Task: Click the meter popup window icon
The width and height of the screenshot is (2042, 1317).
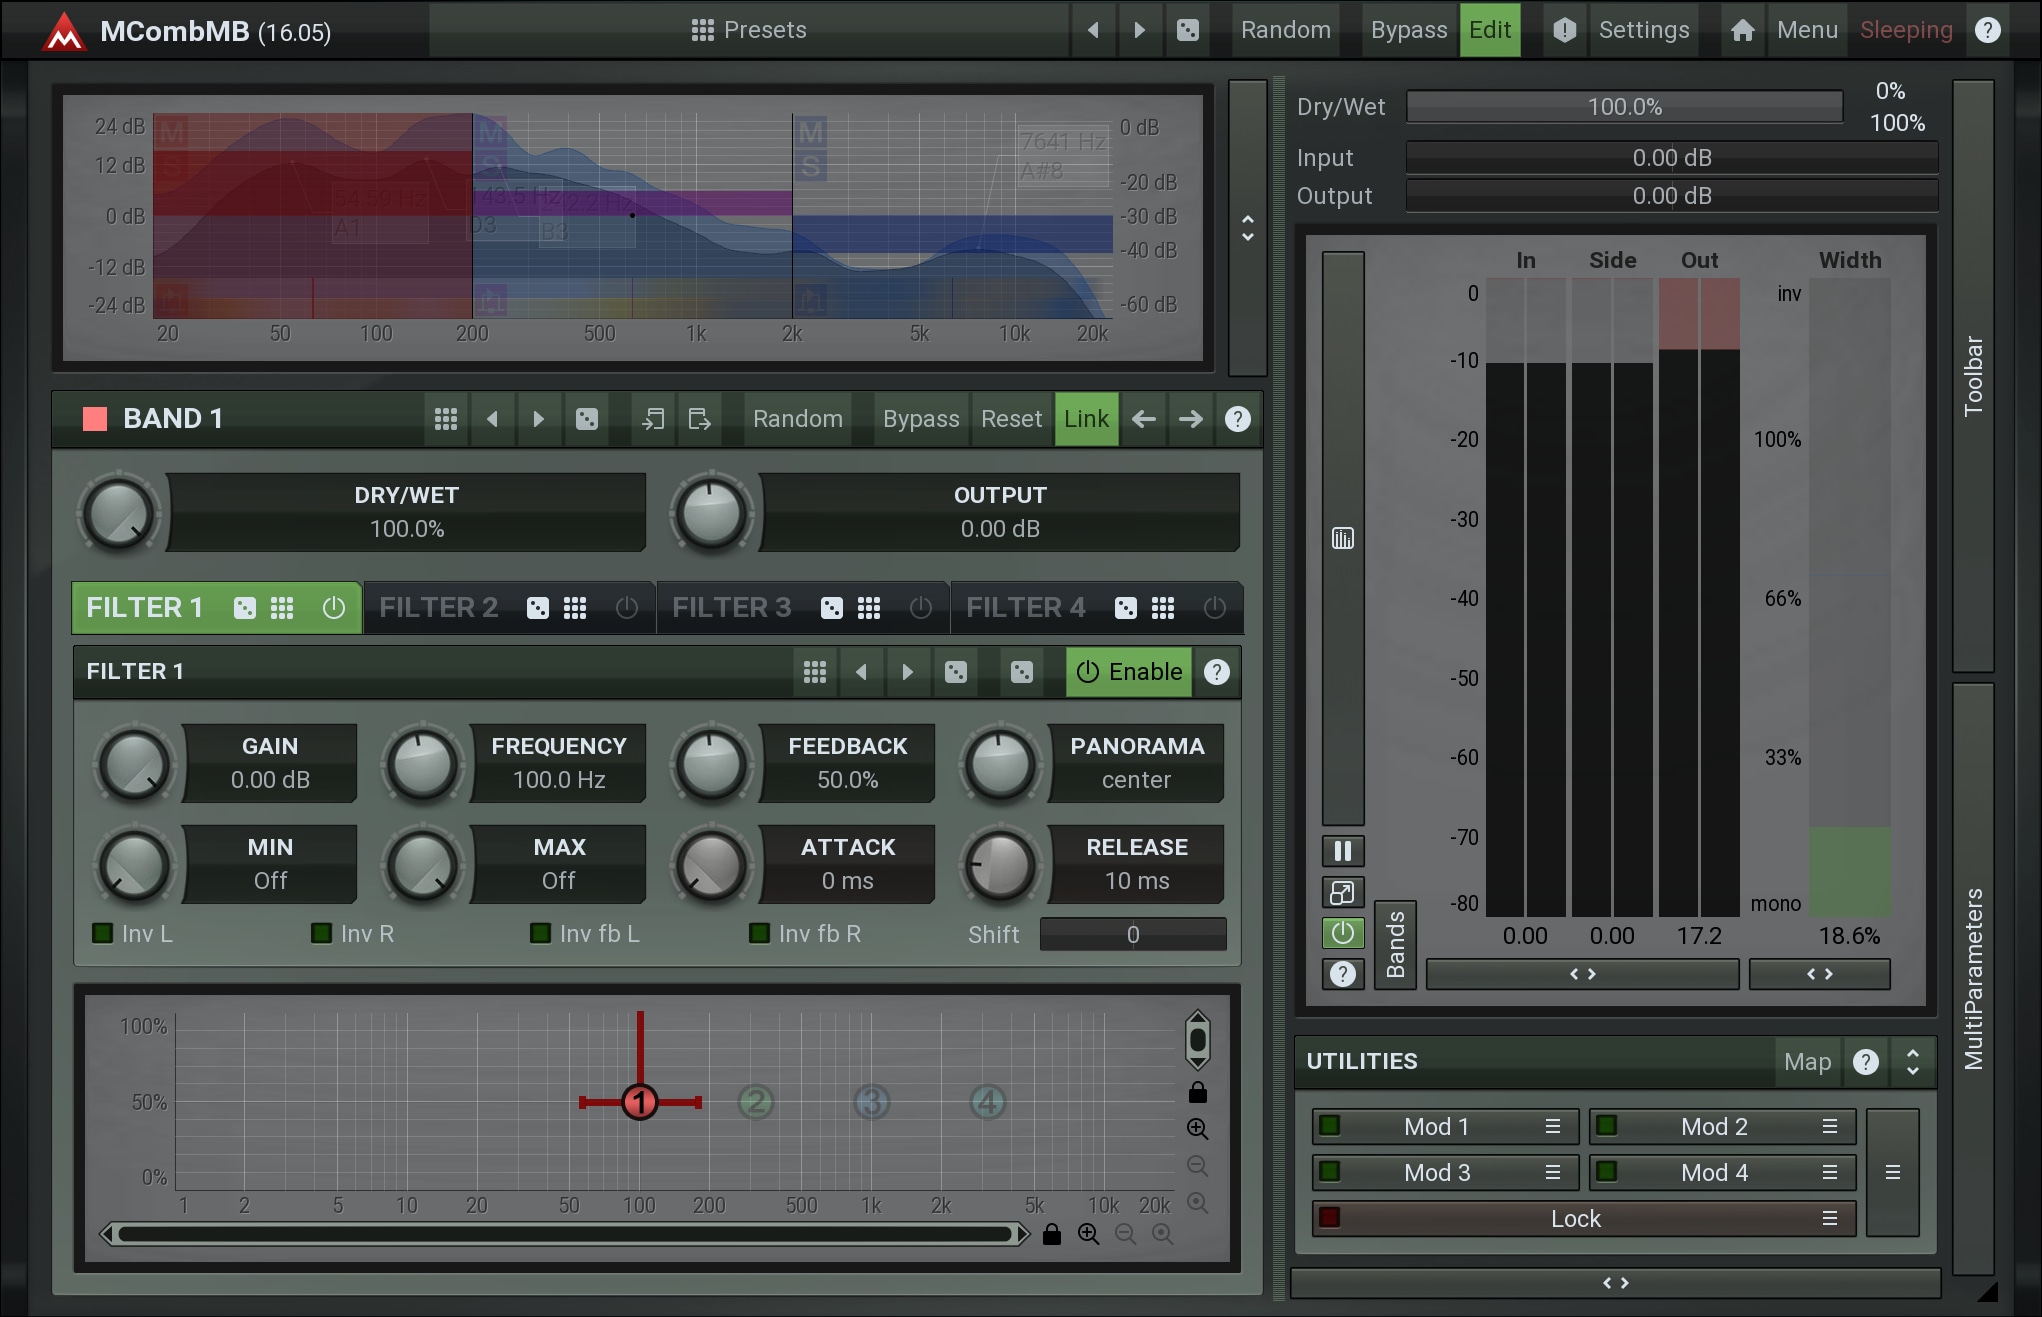Action: click(x=1343, y=892)
